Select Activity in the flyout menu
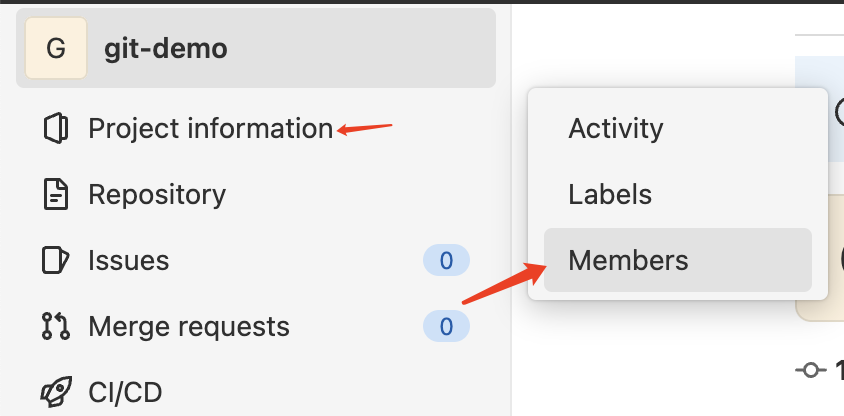The image size is (844, 416). 615,128
